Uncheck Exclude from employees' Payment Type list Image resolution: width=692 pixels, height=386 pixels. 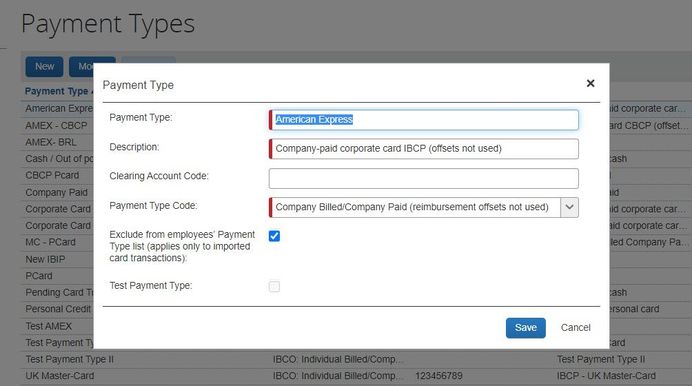tap(274, 236)
